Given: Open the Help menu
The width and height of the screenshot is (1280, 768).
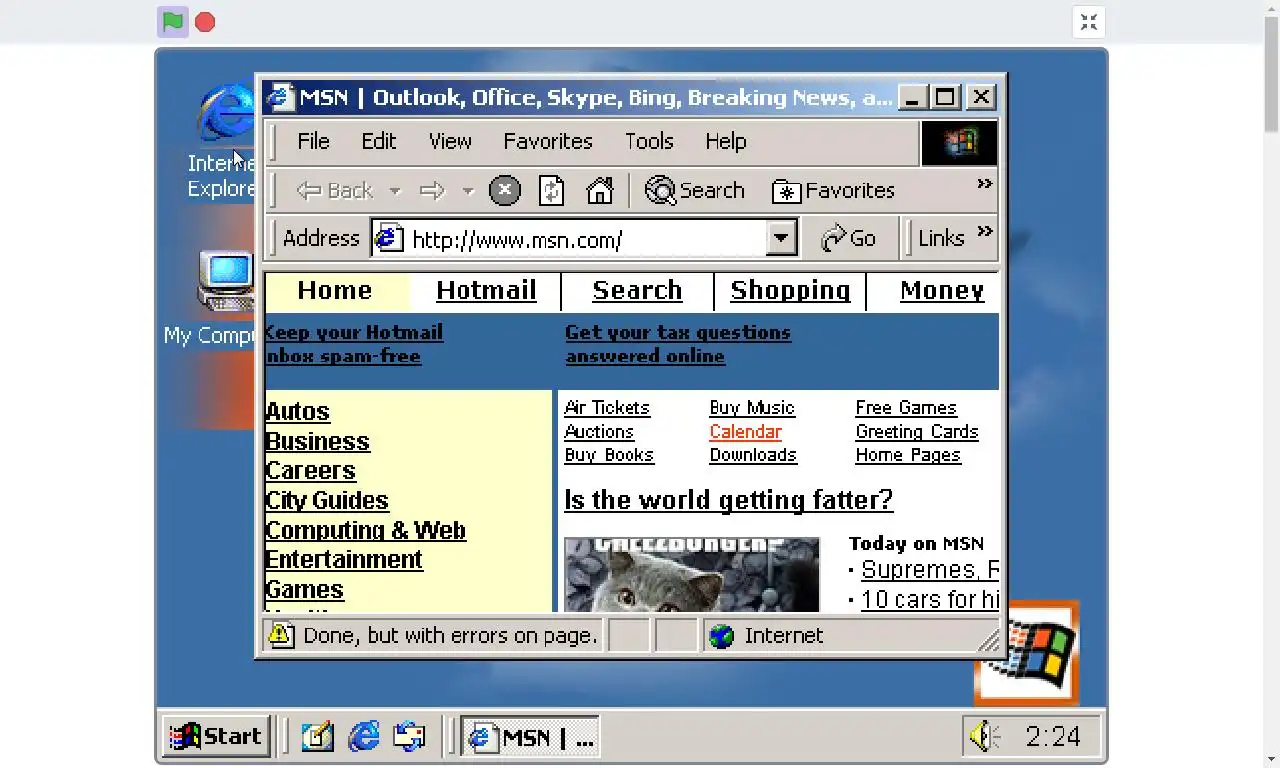Looking at the screenshot, I should pos(726,141).
